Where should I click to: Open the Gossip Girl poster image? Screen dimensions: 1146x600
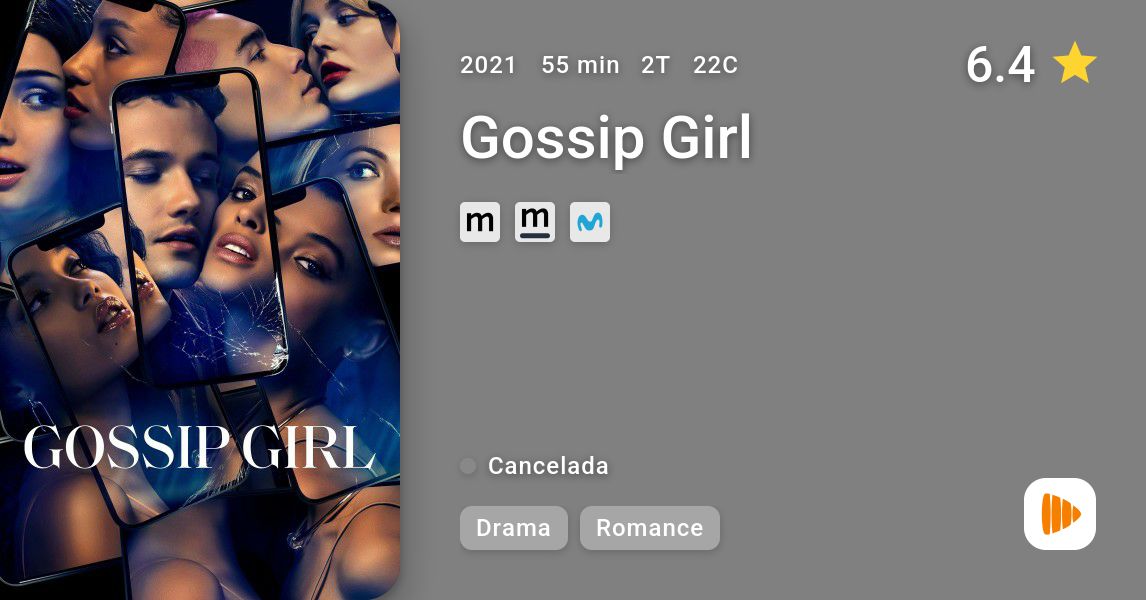click(x=200, y=300)
